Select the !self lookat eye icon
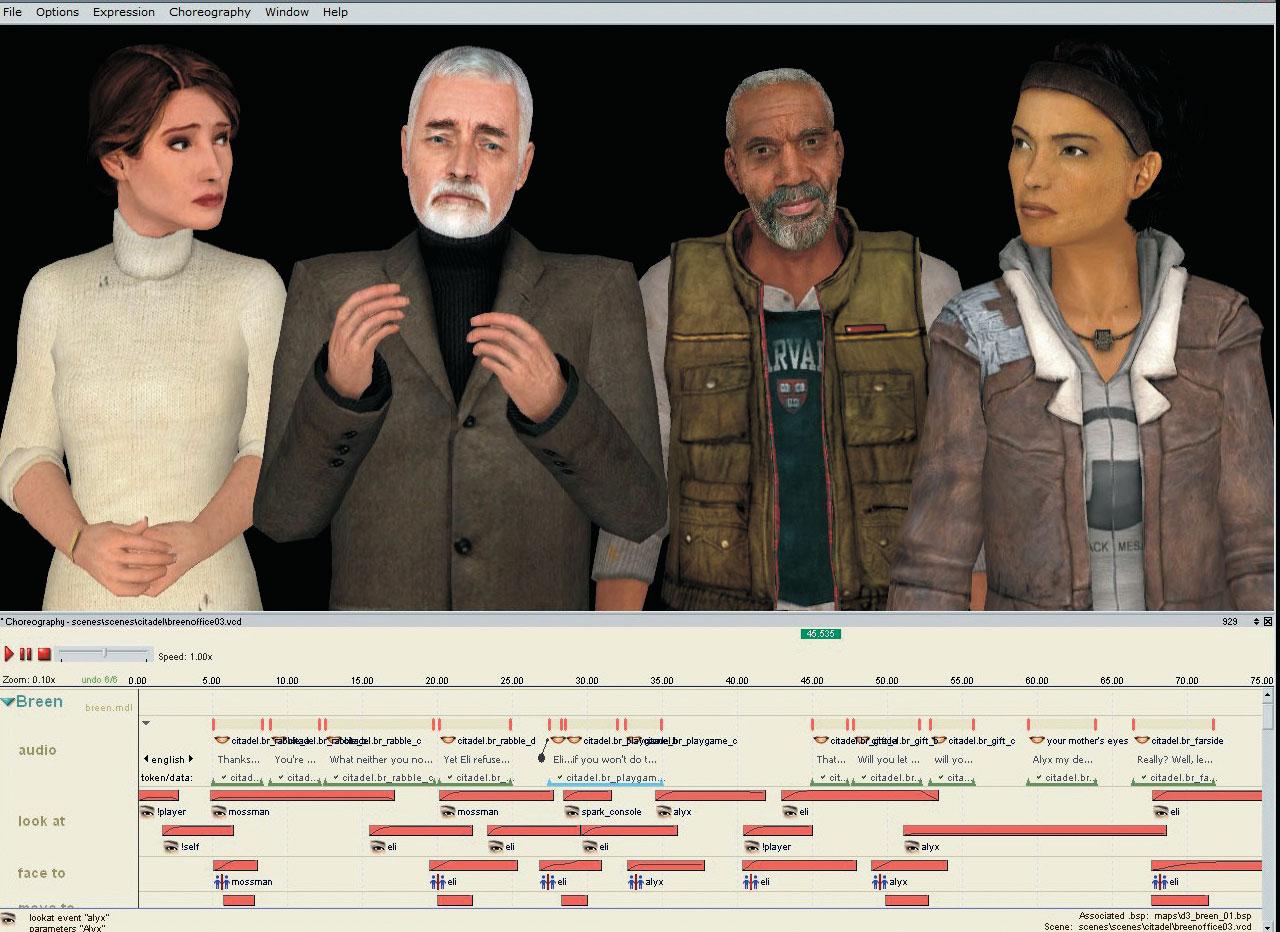 point(171,846)
